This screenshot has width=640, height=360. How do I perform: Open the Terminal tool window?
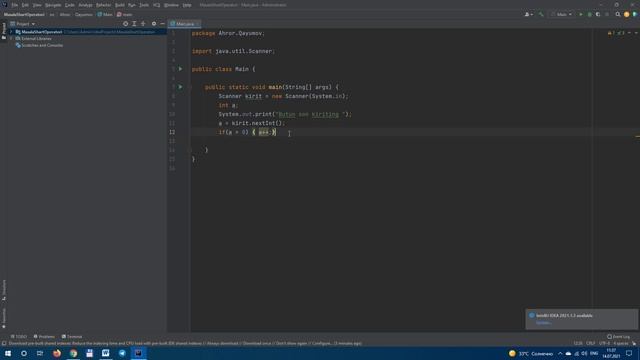click(x=72, y=337)
